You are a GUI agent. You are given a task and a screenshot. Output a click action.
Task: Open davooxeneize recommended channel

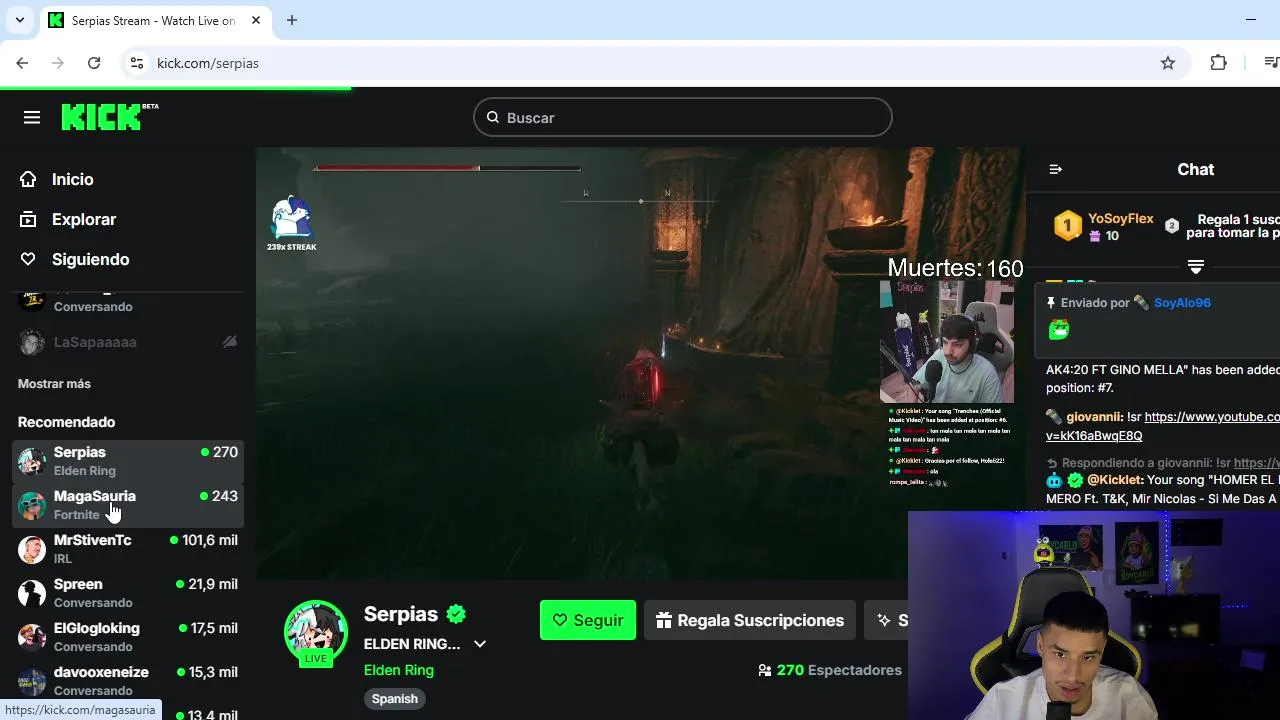pos(128,681)
